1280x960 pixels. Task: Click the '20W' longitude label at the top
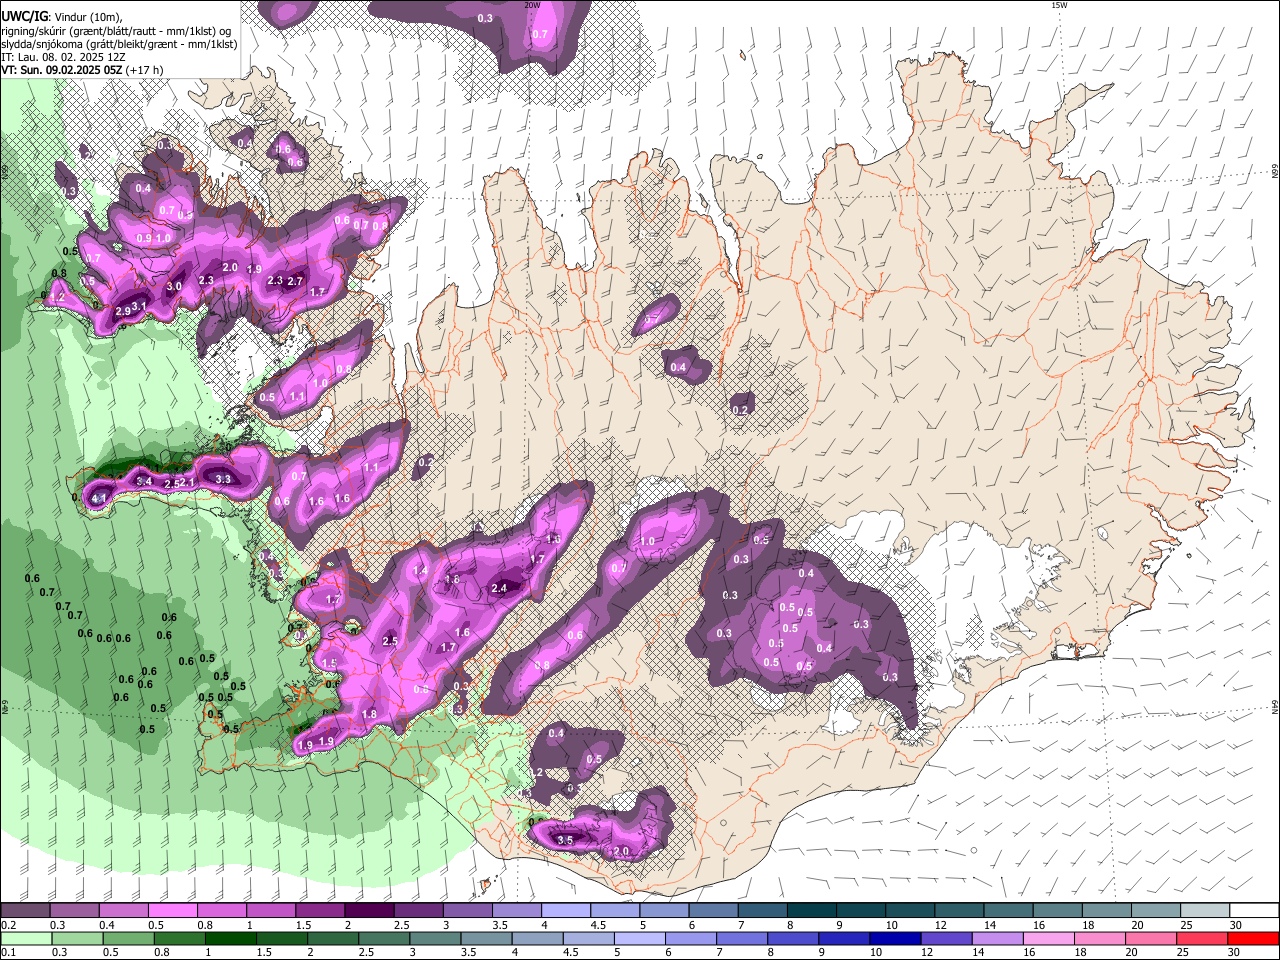click(532, 5)
